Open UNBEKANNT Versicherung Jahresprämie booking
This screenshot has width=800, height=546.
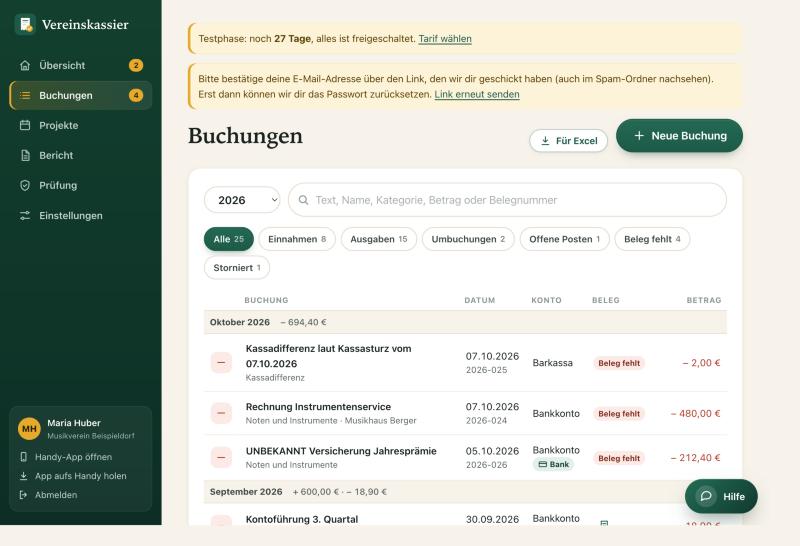coord(465,458)
